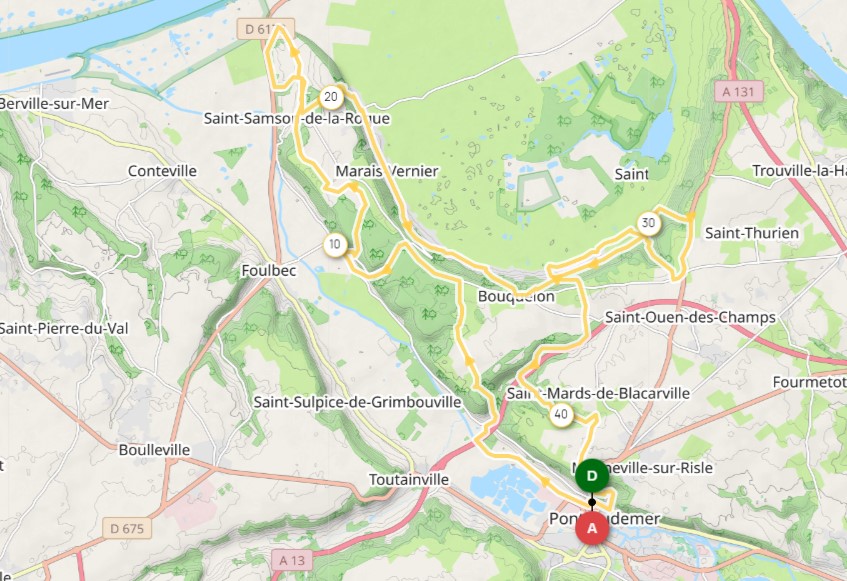This screenshot has width=847, height=581.
Task: Click the green D departure marker
Action: [592, 476]
